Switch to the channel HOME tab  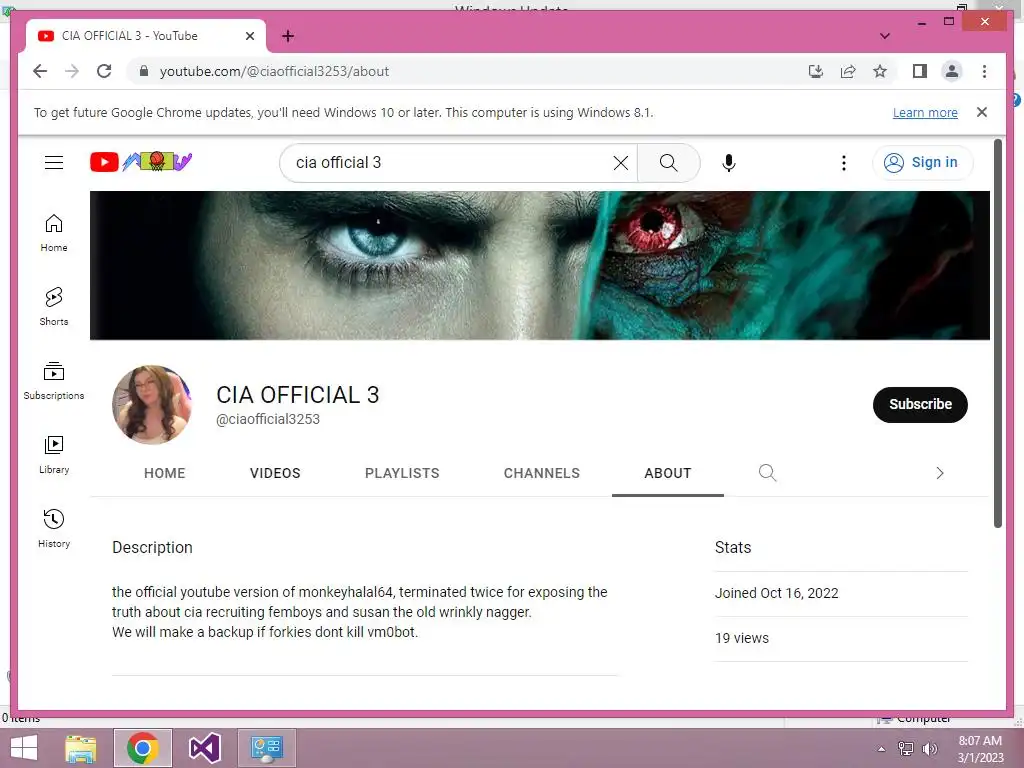165,473
